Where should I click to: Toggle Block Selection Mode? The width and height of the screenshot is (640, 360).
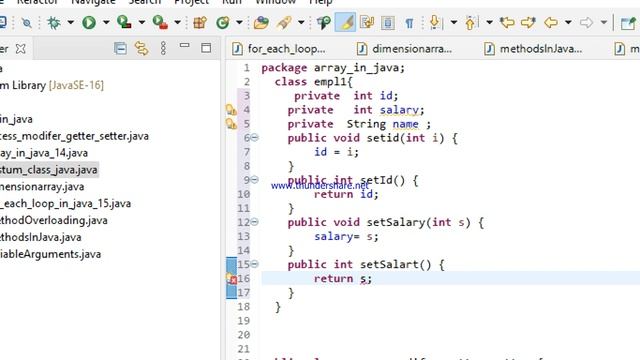(388, 22)
